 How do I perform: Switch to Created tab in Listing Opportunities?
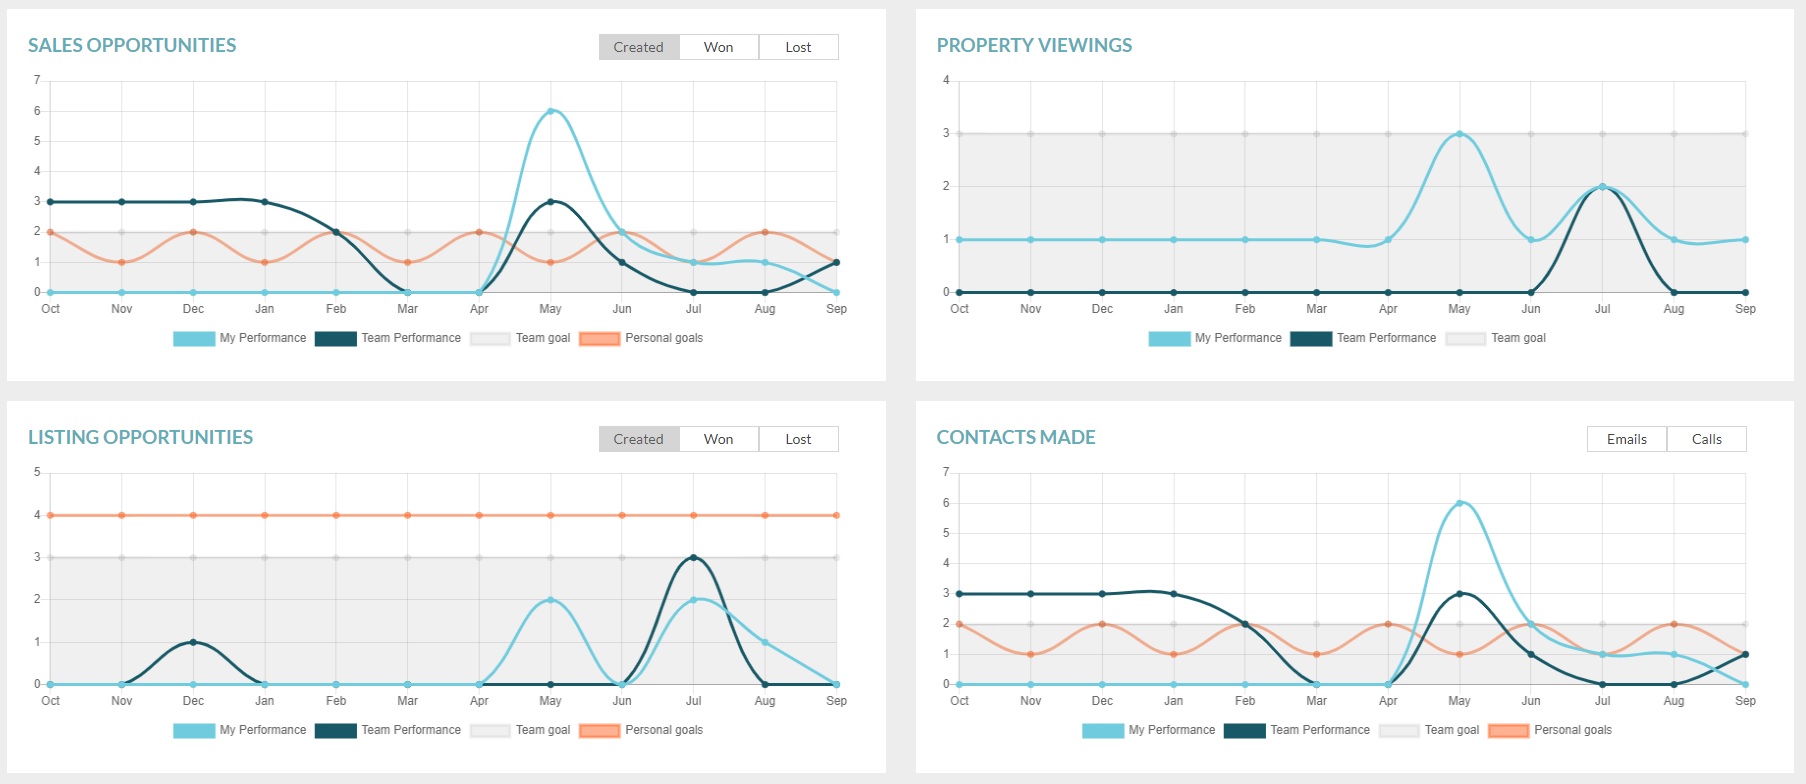[638, 439]
